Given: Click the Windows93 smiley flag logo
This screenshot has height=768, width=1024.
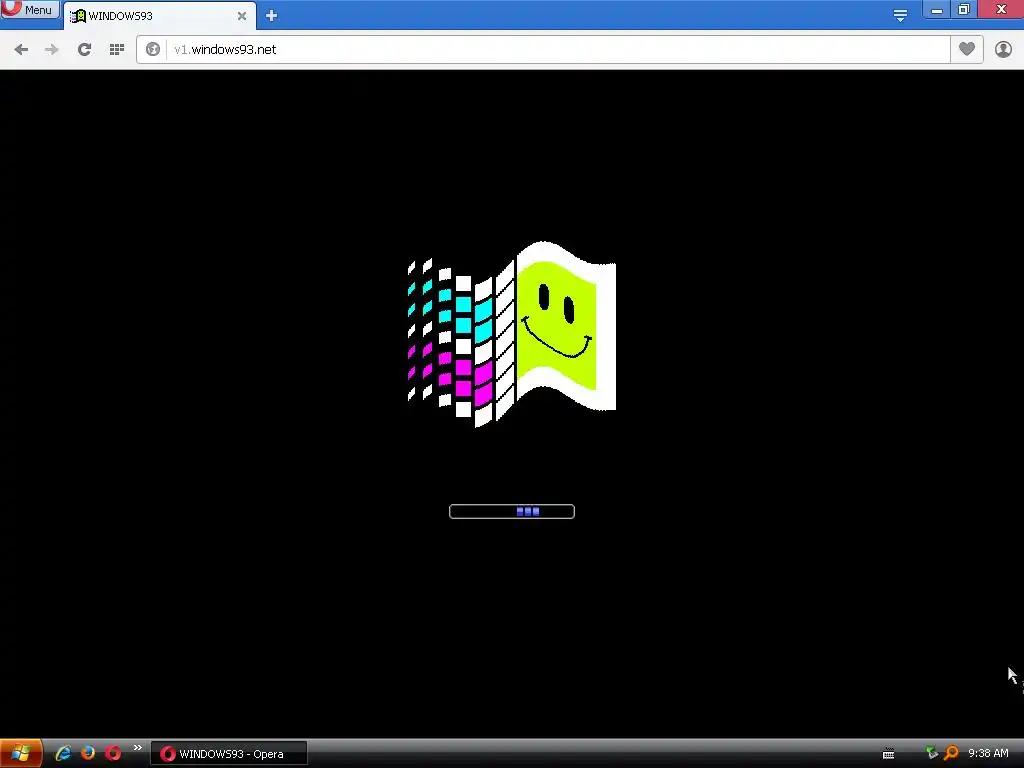Looking at the screenshot, I should point(511,334).
